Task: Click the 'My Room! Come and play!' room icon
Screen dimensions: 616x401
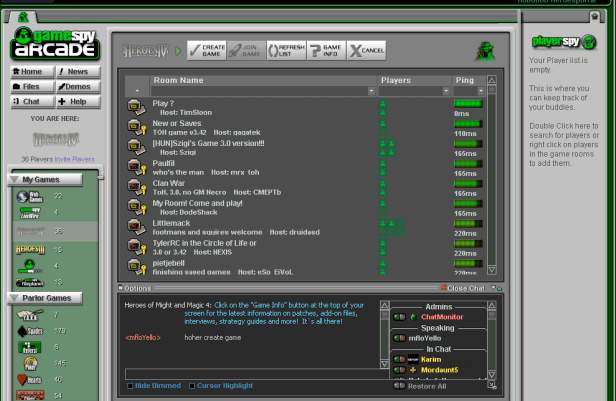Action: coord(136,207)
